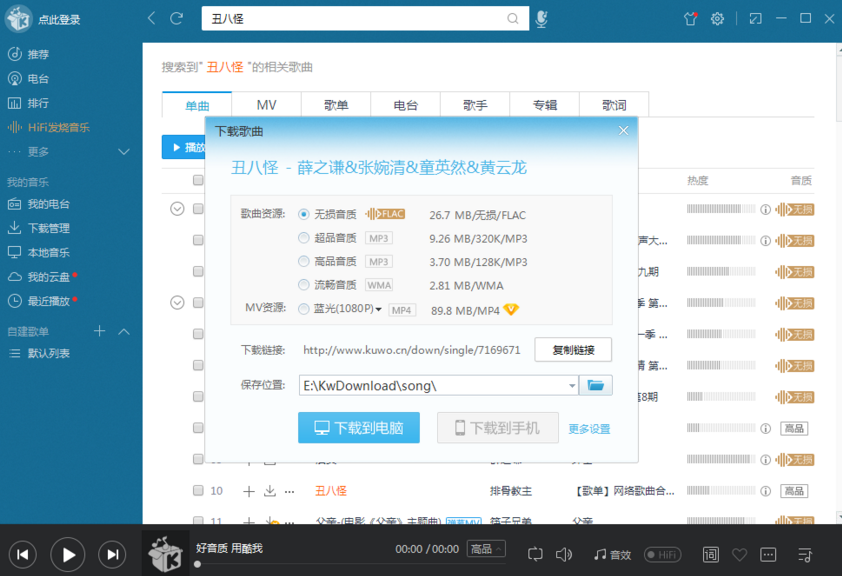Open the more options icon in player bar
The image size is (842, 576).
coord(768,555)
